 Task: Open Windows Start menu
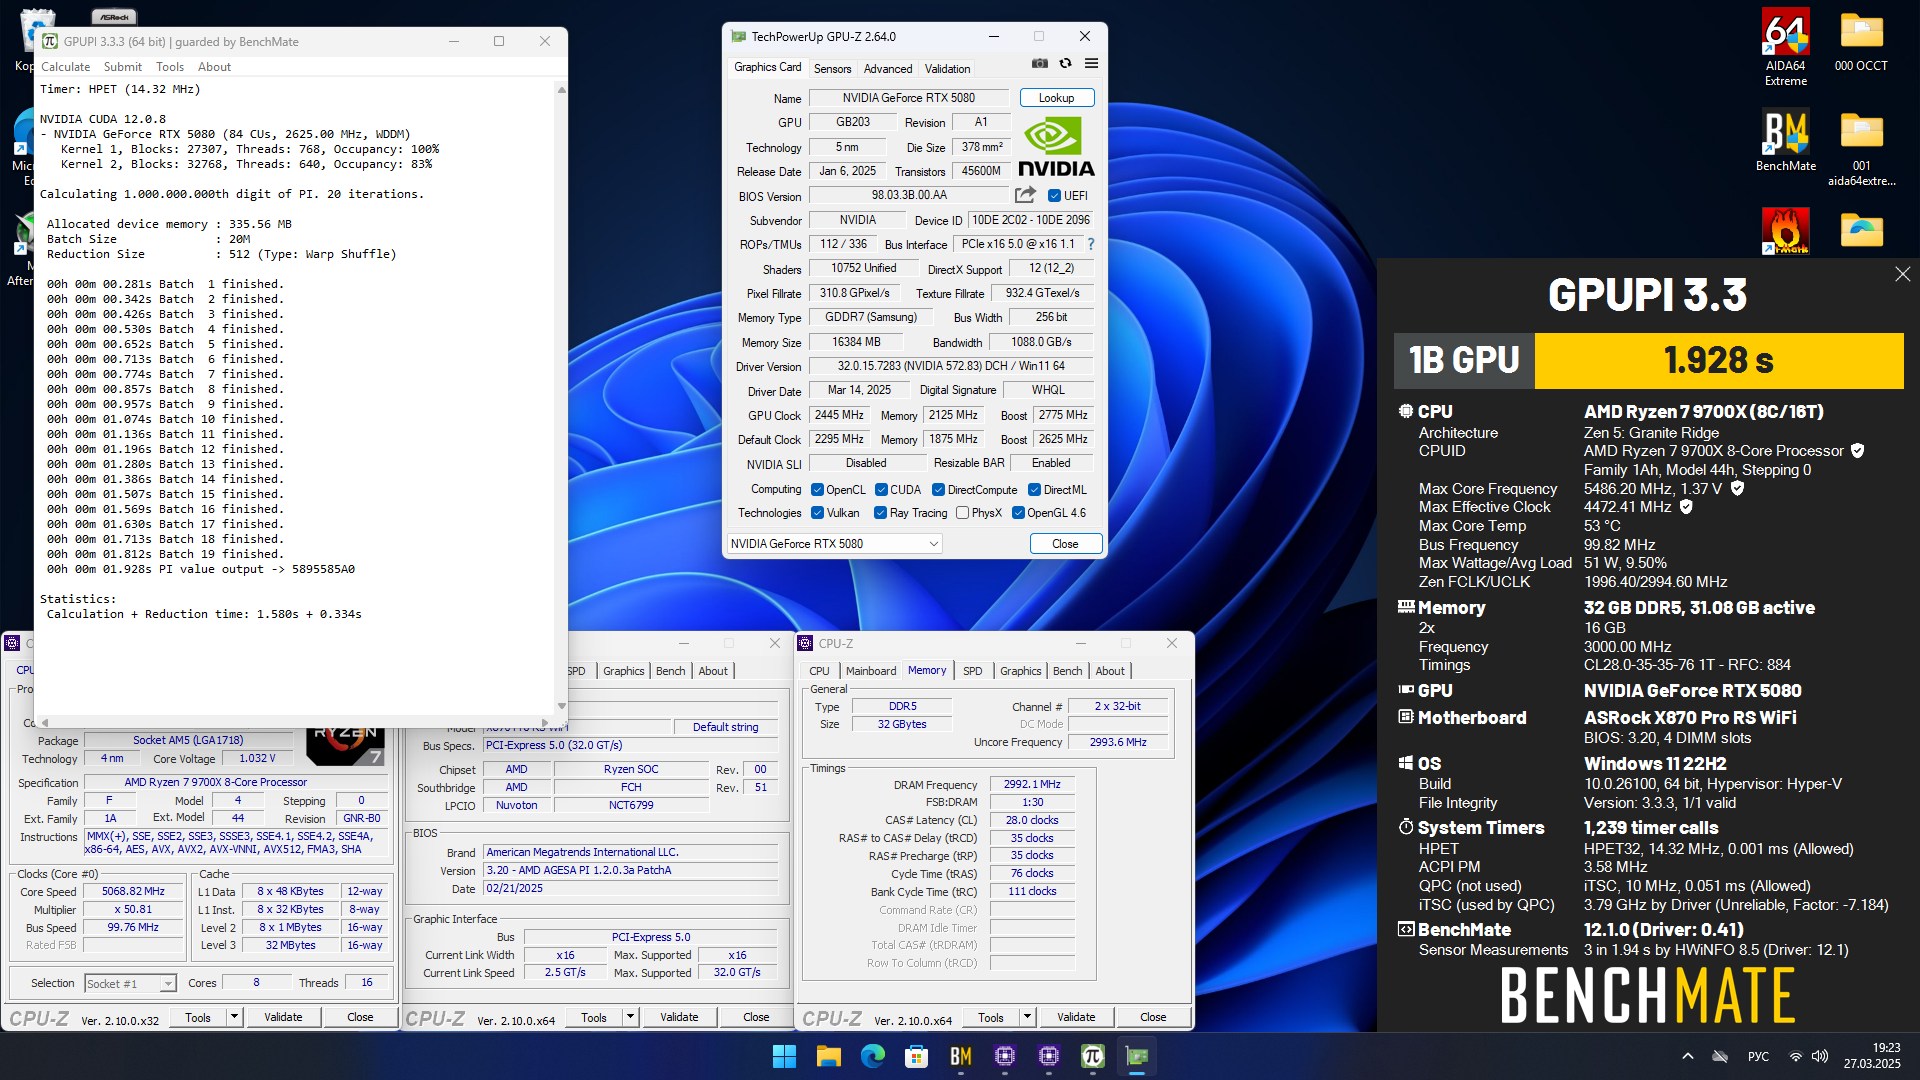(x=784, y=1056)
